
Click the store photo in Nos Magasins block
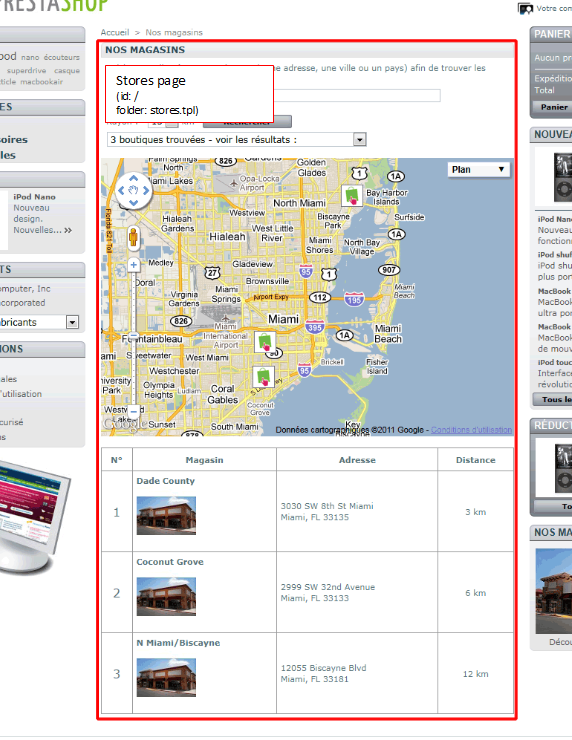tap(554, 591)
